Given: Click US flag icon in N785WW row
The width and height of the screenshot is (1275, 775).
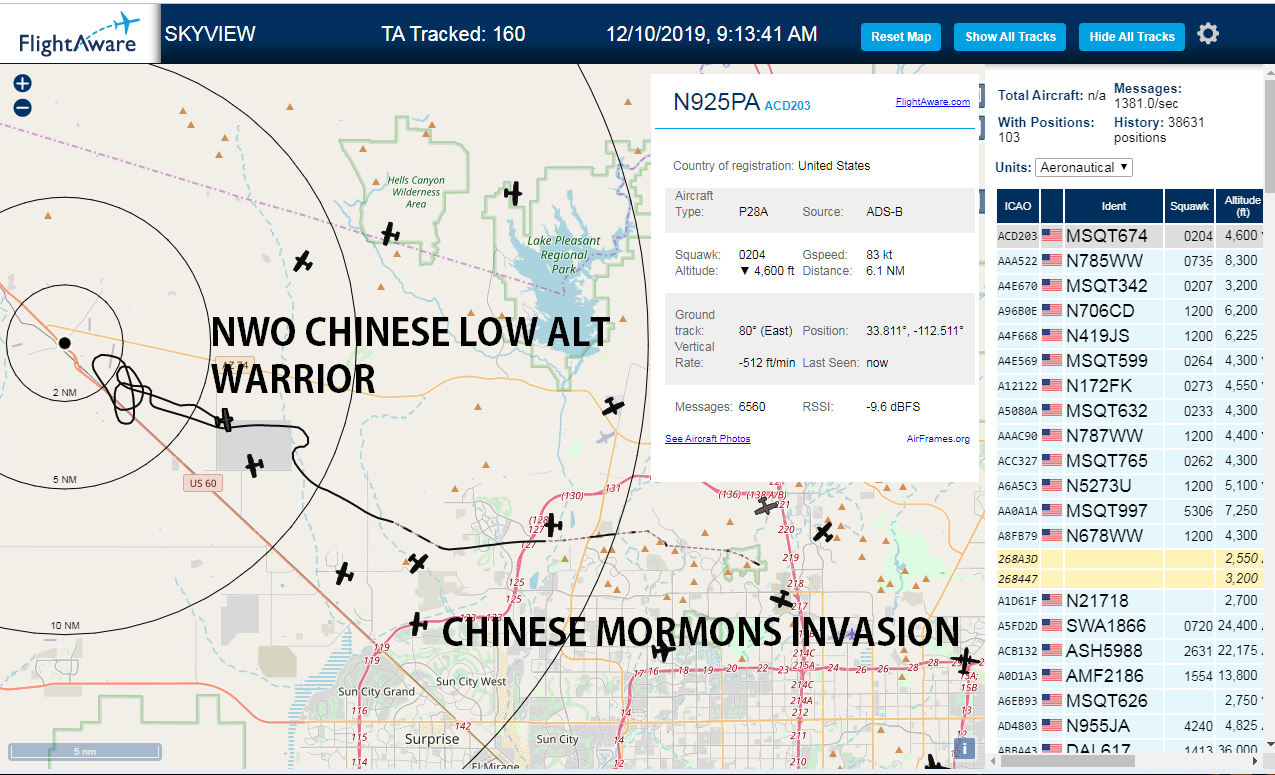Looking at the screenshot, I should 1051,261.
